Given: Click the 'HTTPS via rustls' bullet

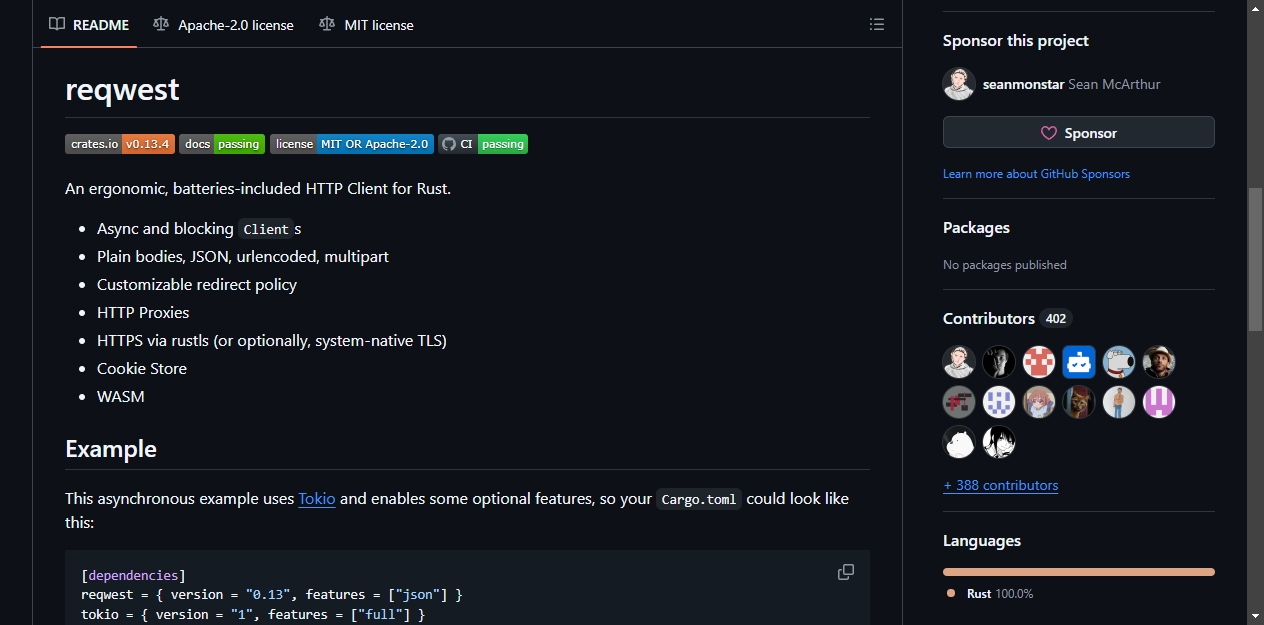Looking at the screenshot, I should (x=272, y=341).
